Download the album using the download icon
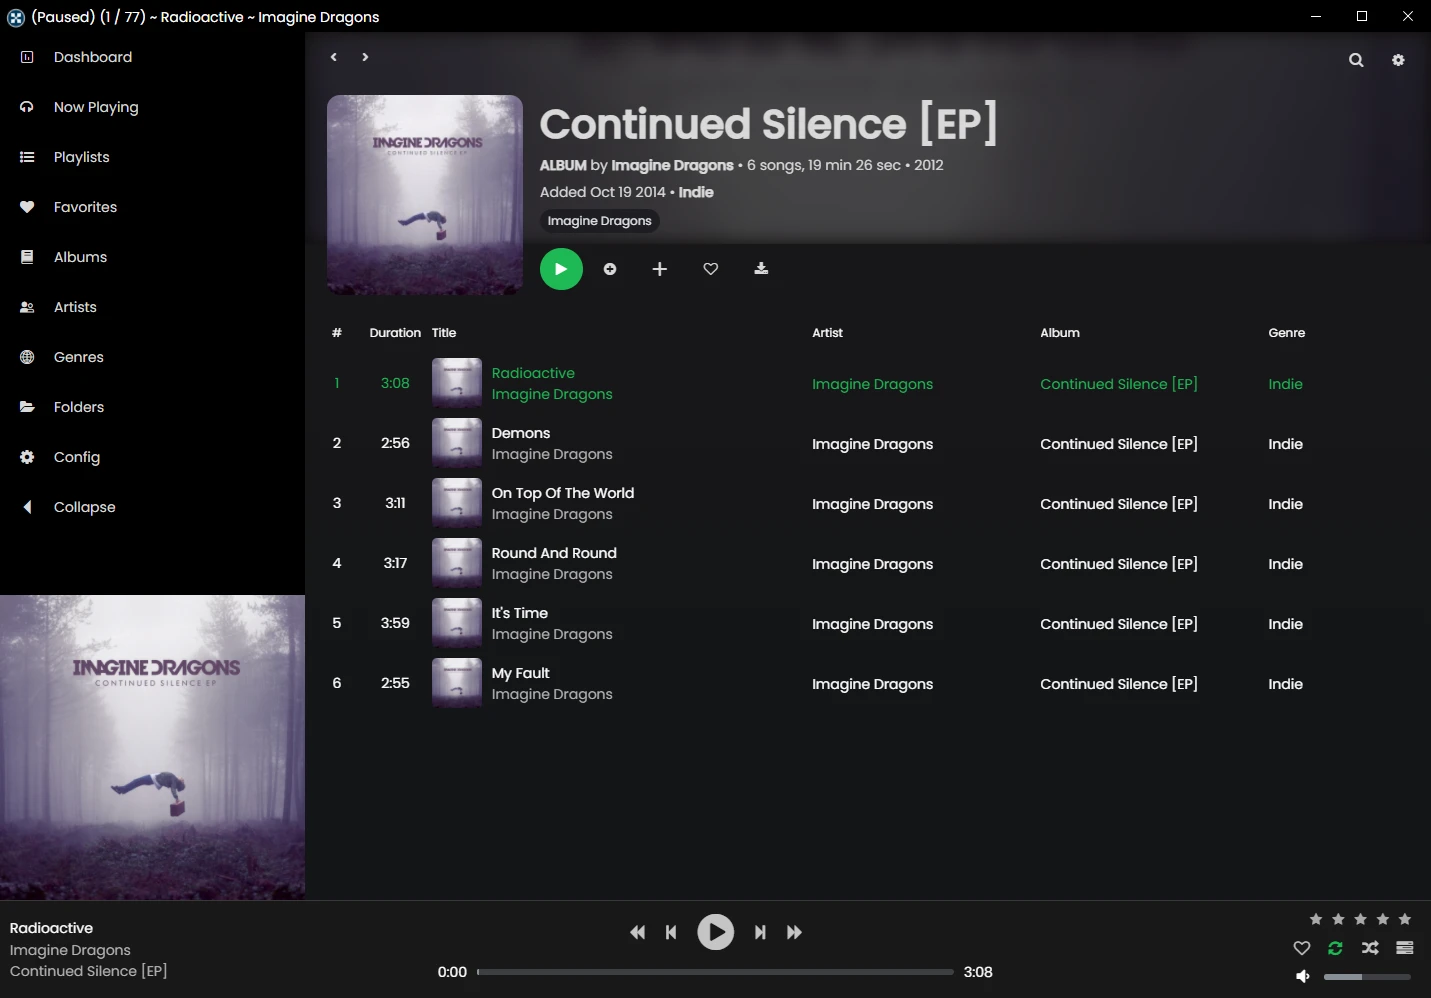 [x=761, y=269]
